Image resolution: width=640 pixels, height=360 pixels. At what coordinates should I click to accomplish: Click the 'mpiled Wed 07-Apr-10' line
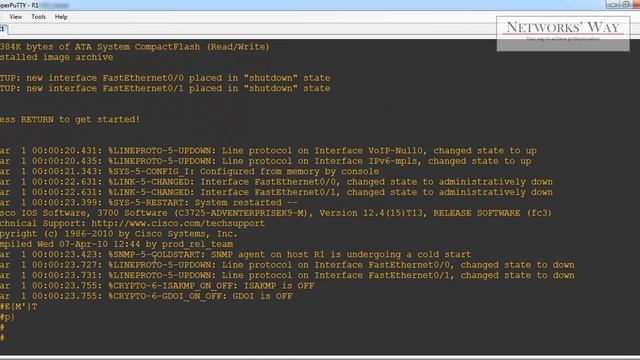click(x=116, y=244)
